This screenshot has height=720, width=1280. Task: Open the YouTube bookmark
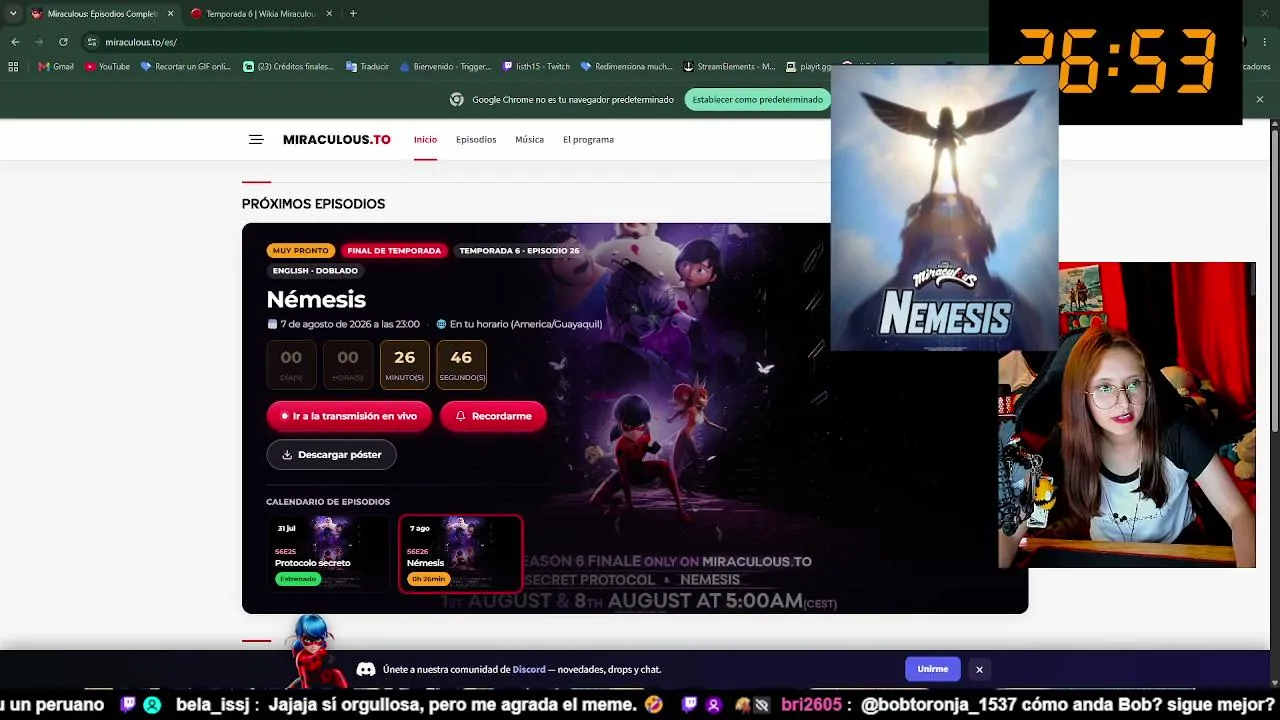[107, 67]
